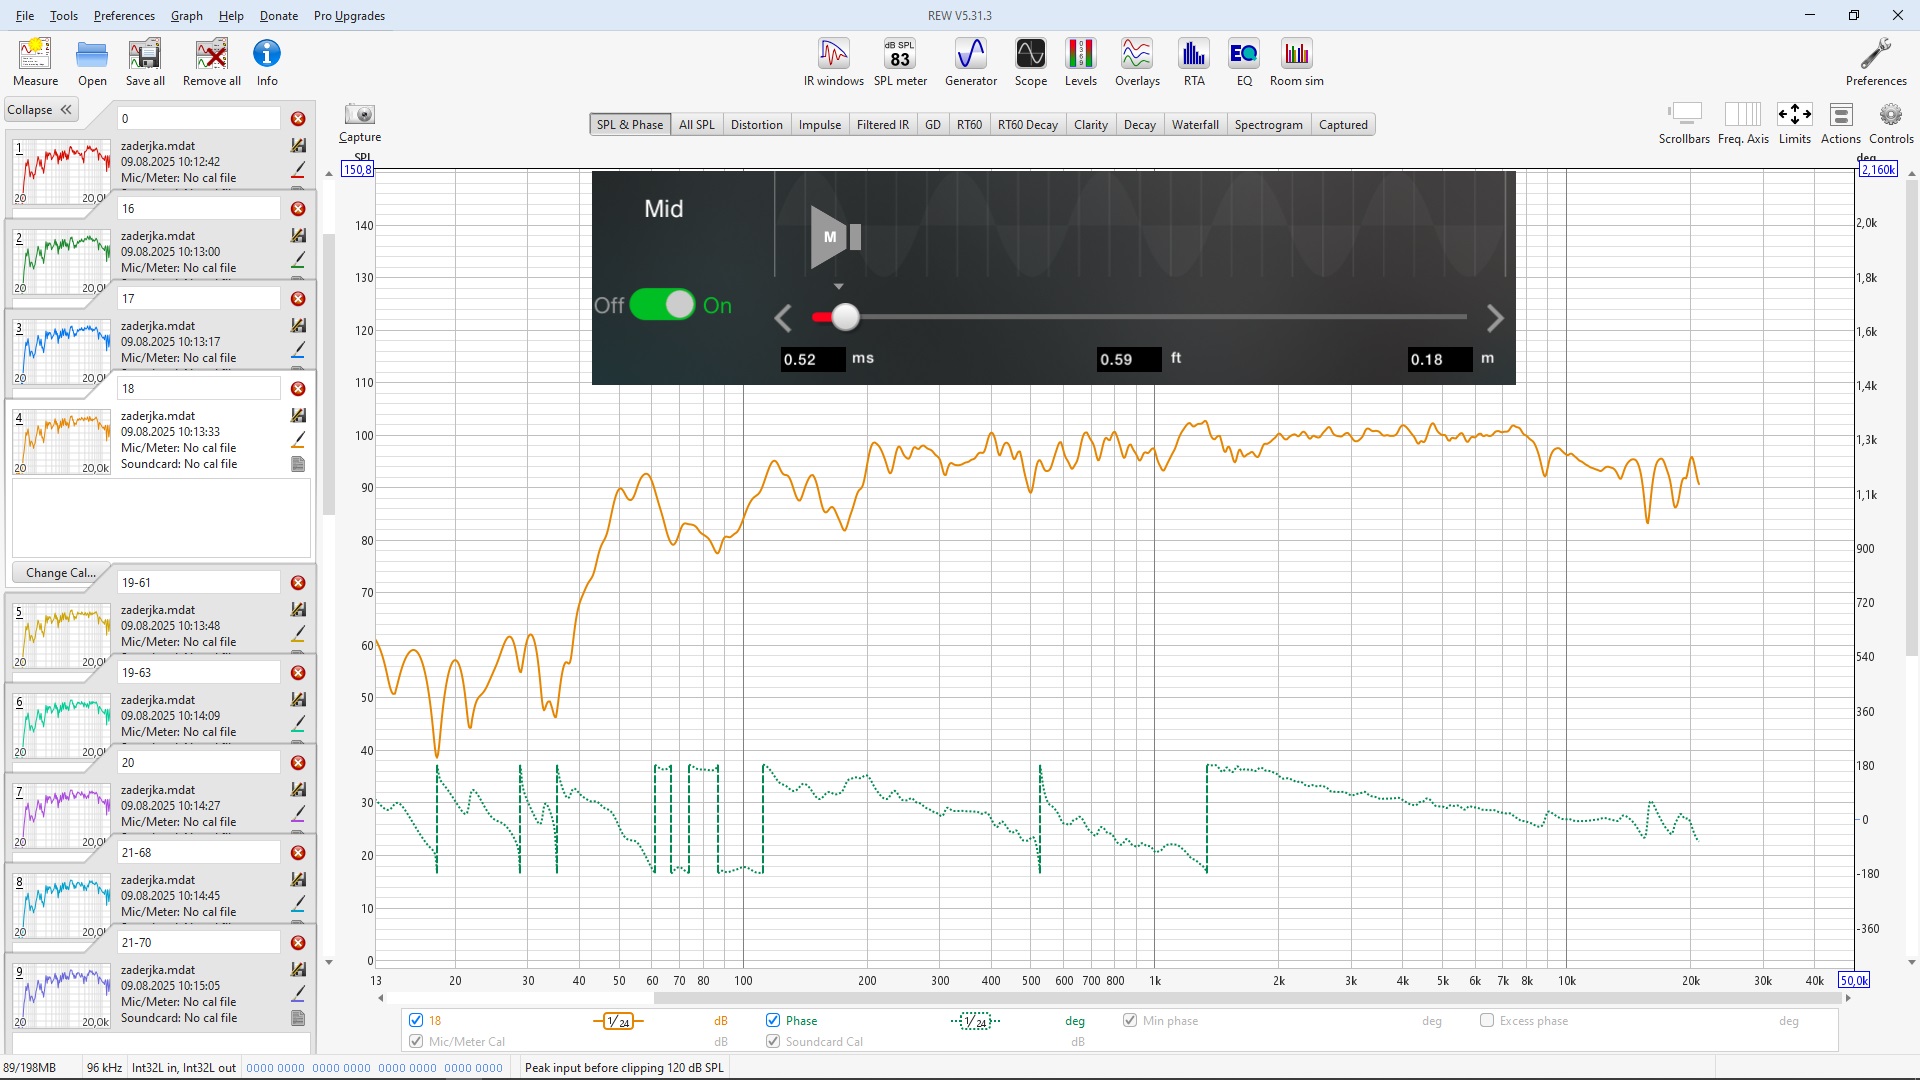Viewport: 1920px width, 1080px height.
Task: Toggle the Mid Off/On switch
Action: click(662, 305)
